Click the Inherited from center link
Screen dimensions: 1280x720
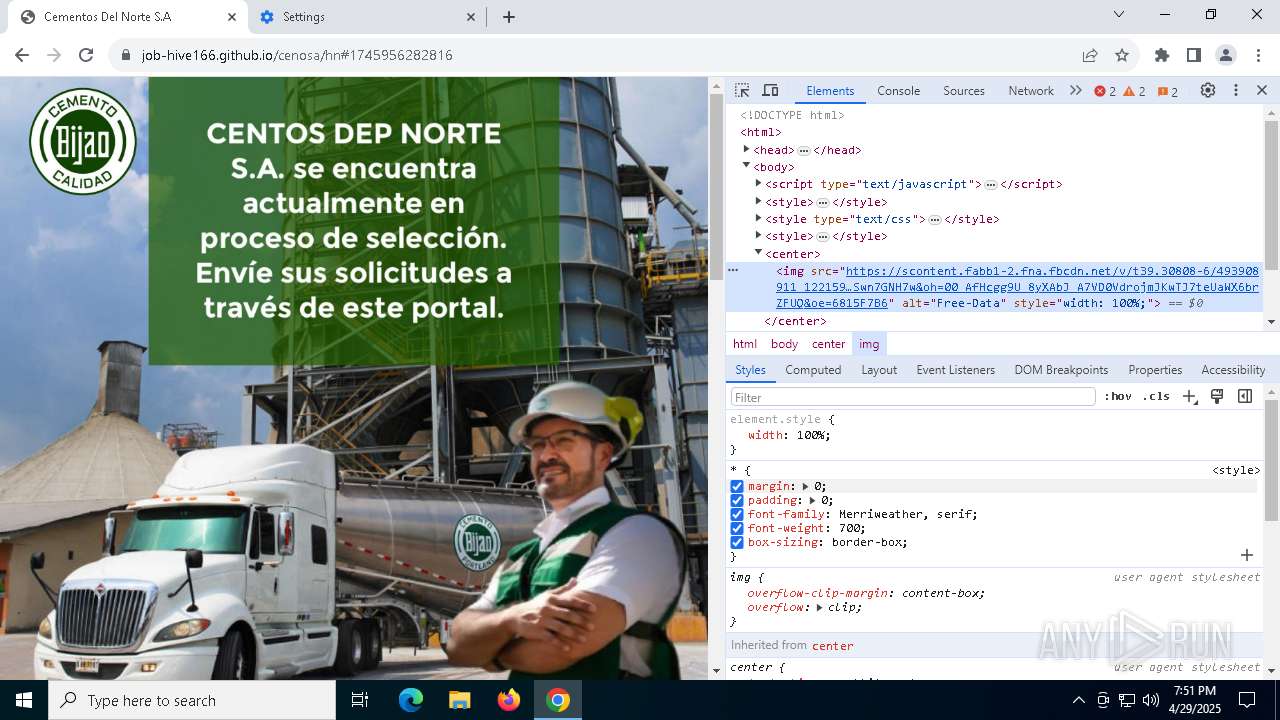click(833, 646)
